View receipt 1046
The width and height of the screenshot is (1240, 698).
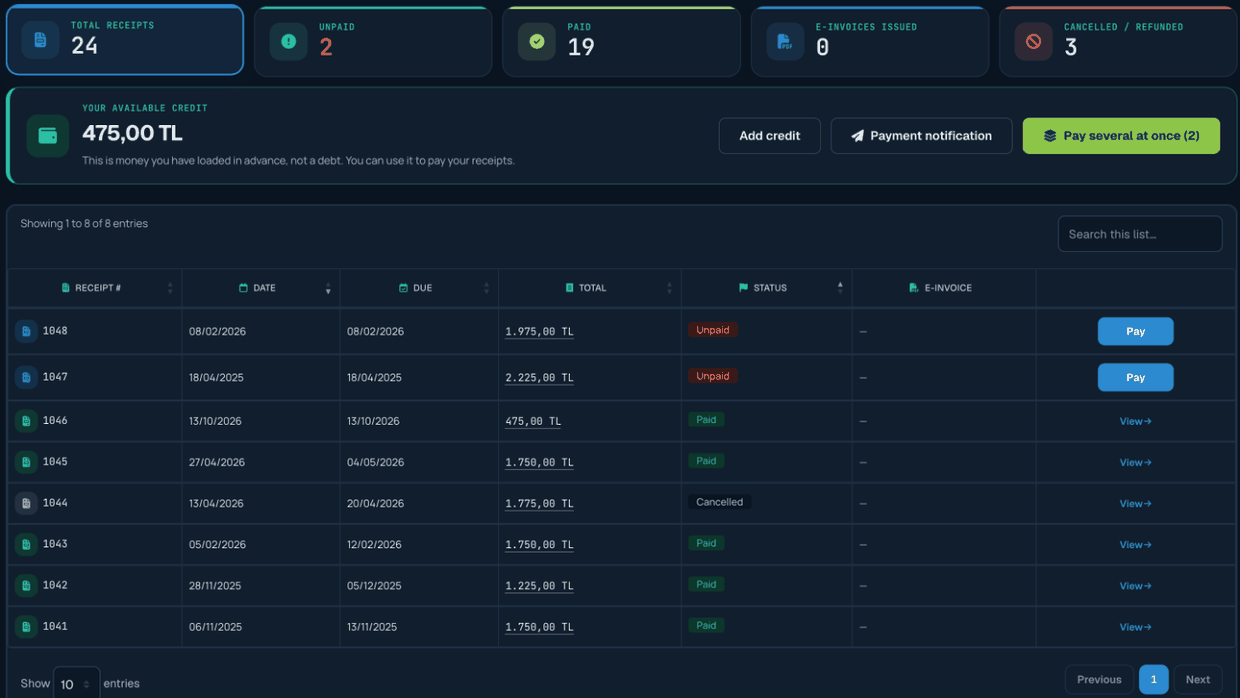(1135, 421)
